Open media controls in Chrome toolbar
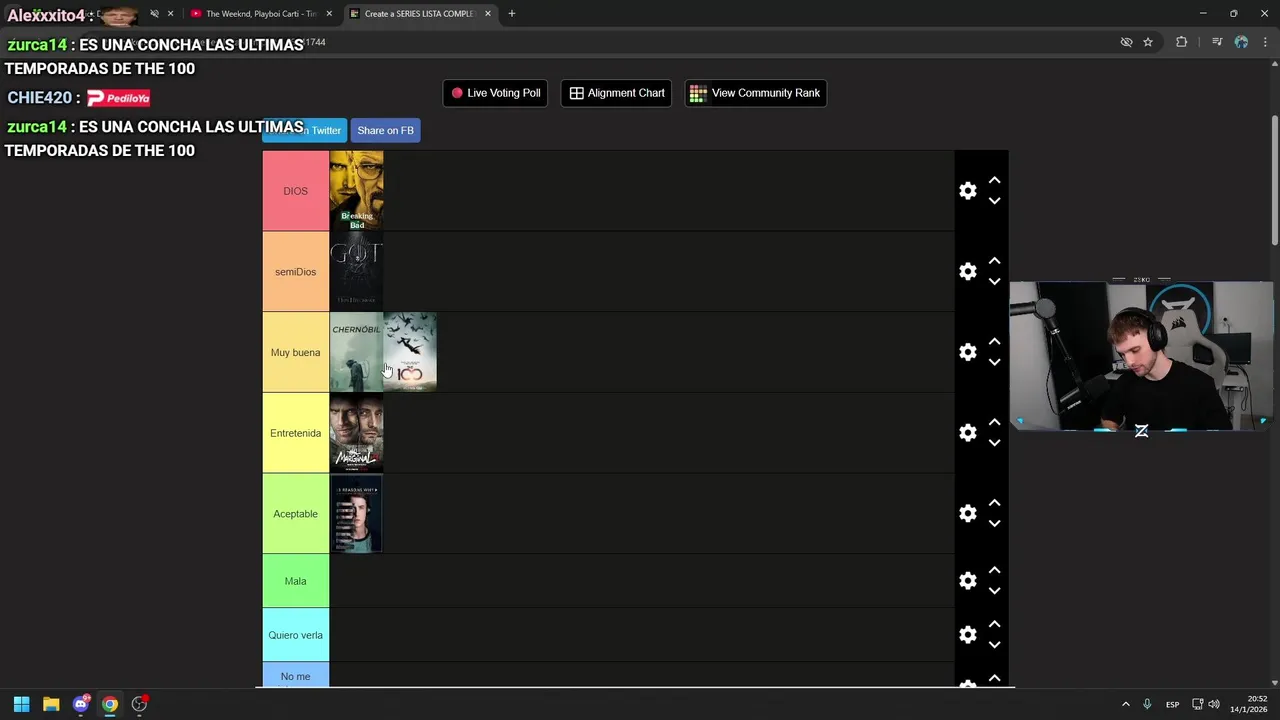Viewport: 1280px width, 720px height. click(1217, 42)
